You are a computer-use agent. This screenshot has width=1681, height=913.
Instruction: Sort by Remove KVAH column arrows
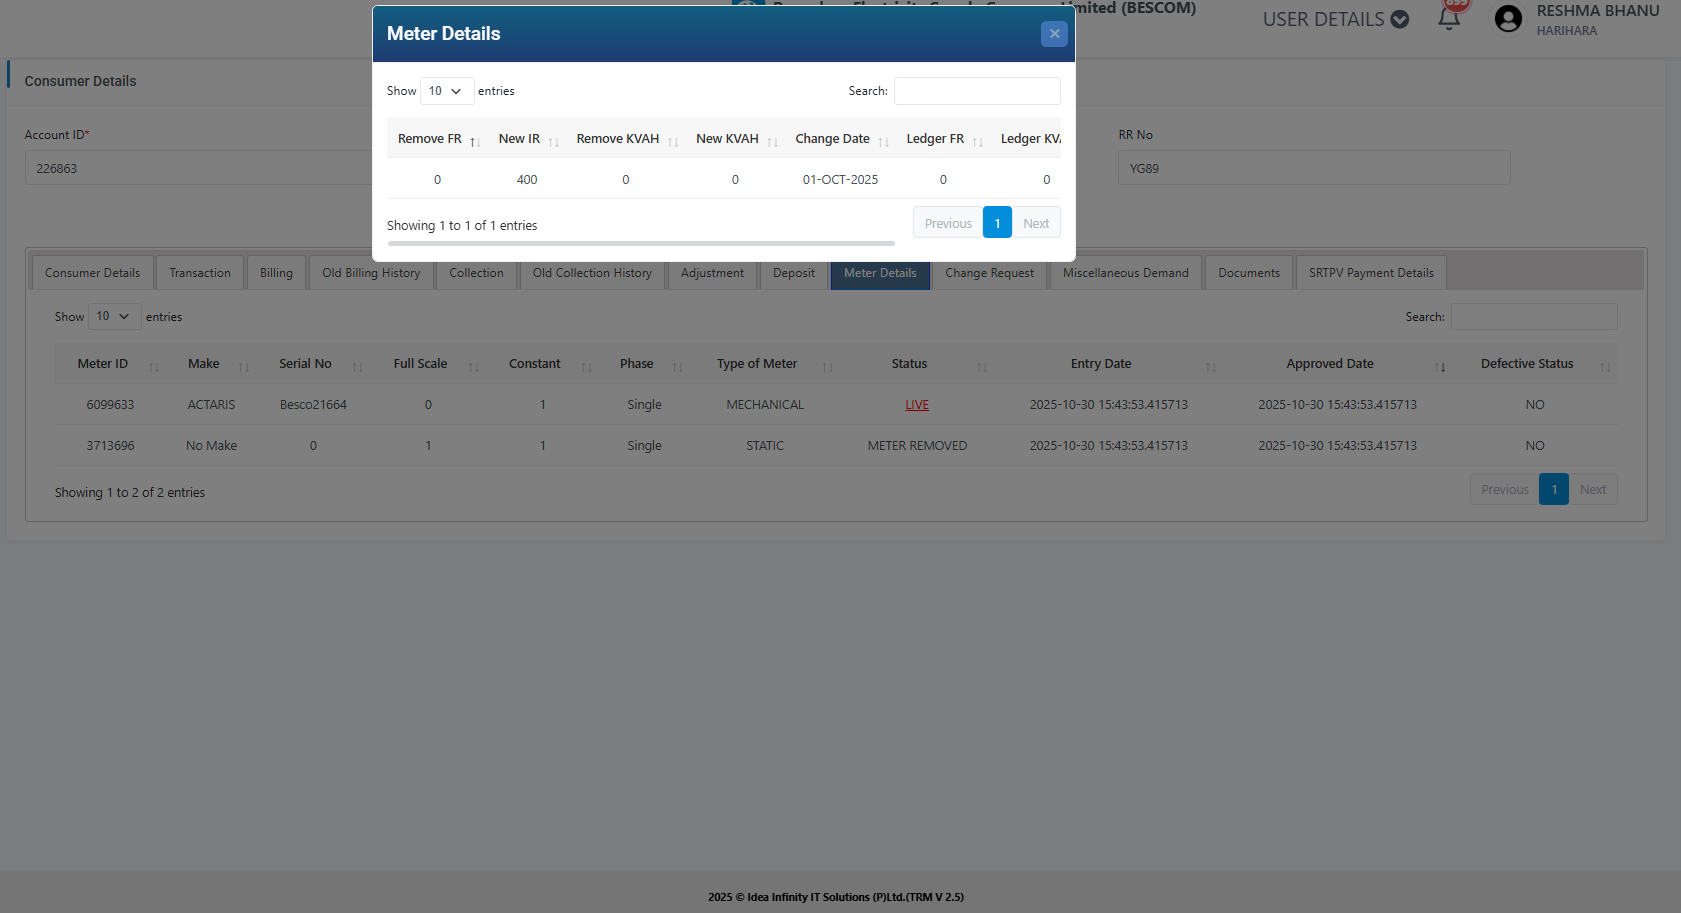coord(673,141)
